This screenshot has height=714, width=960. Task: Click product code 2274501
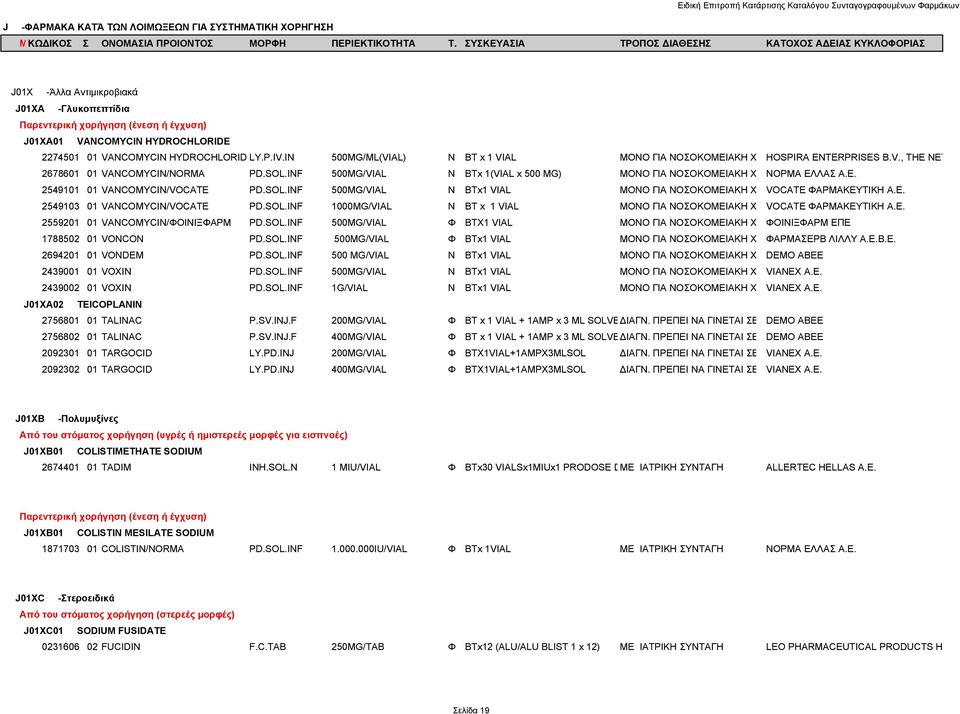pos(60,157)
